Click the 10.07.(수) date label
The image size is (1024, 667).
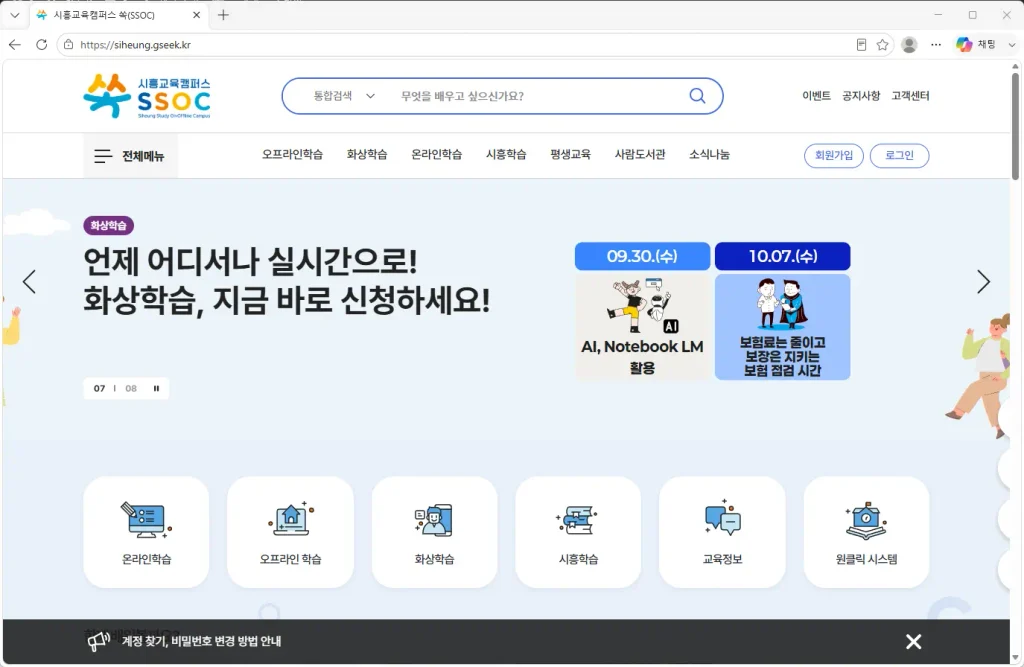[782, 256]
